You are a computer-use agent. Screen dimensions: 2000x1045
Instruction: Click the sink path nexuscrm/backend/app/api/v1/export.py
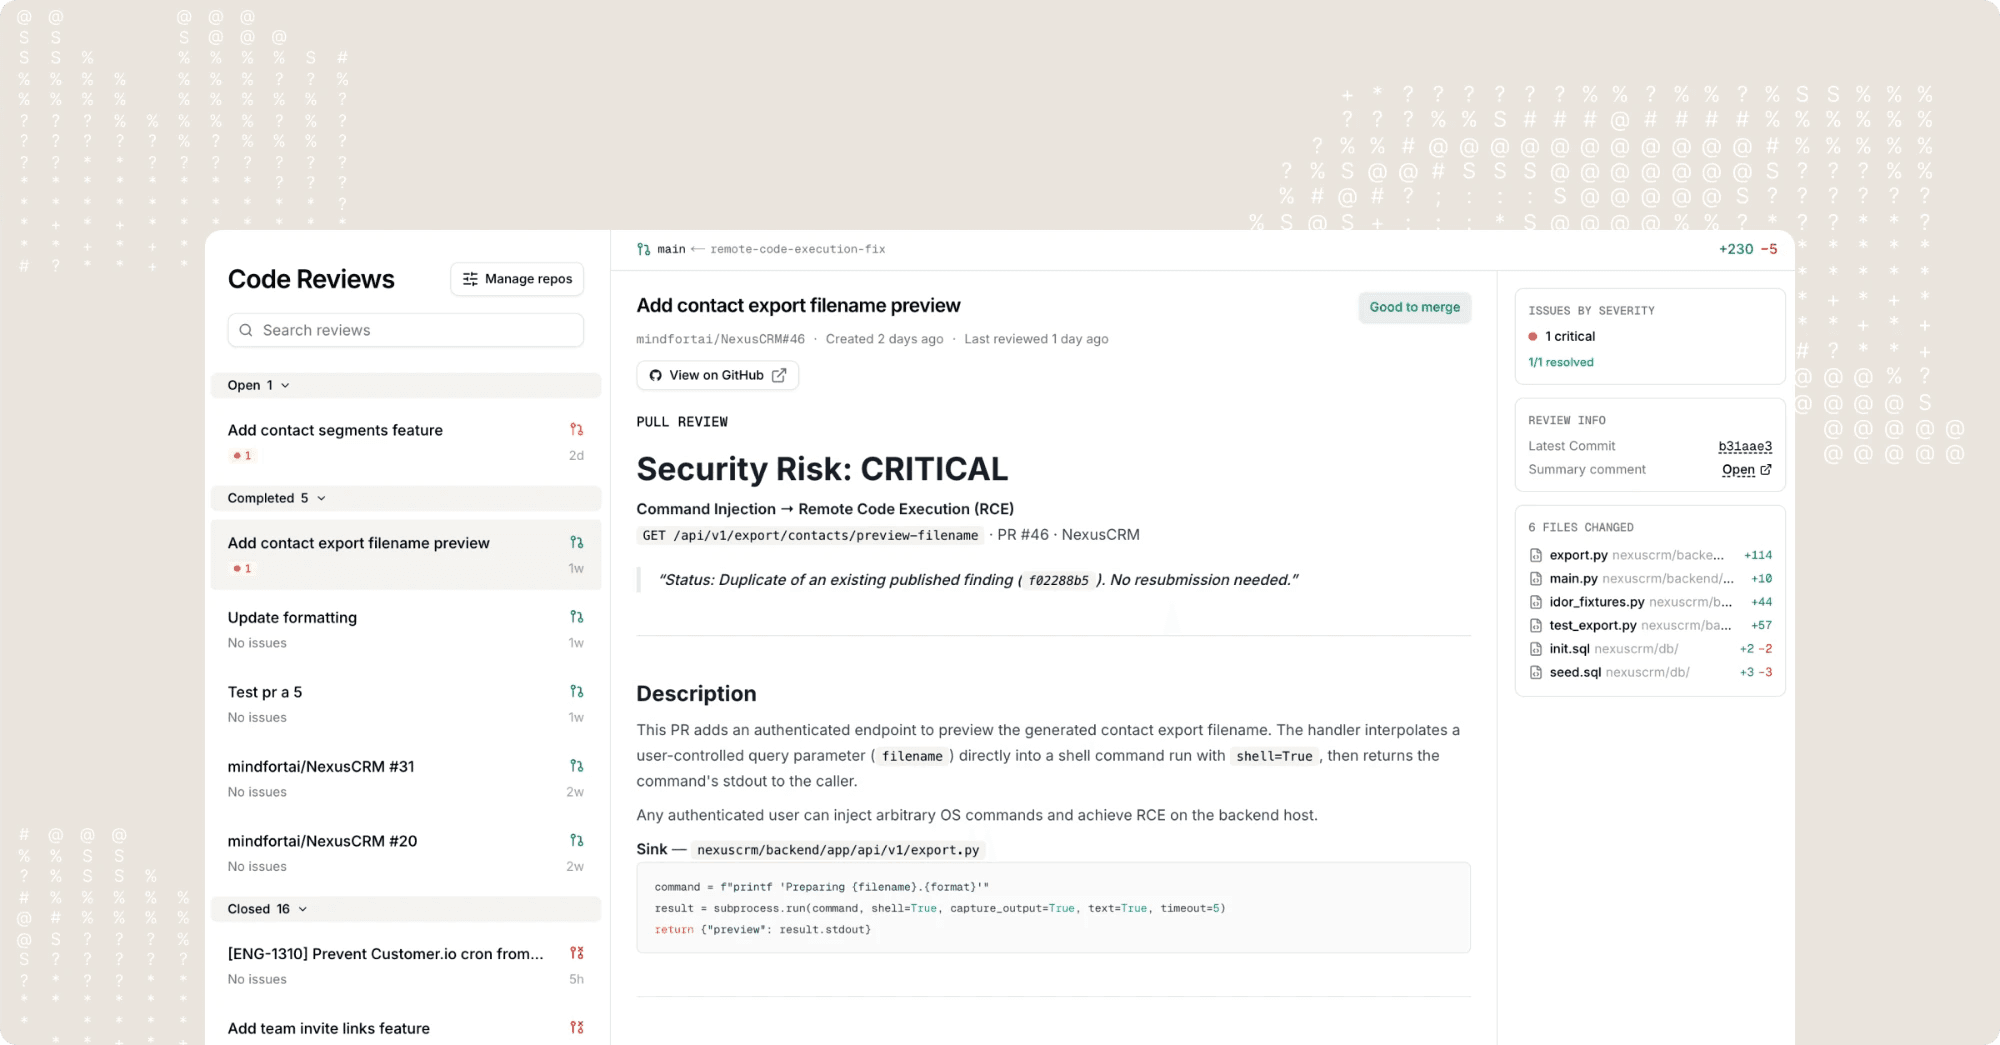(838, 850)
